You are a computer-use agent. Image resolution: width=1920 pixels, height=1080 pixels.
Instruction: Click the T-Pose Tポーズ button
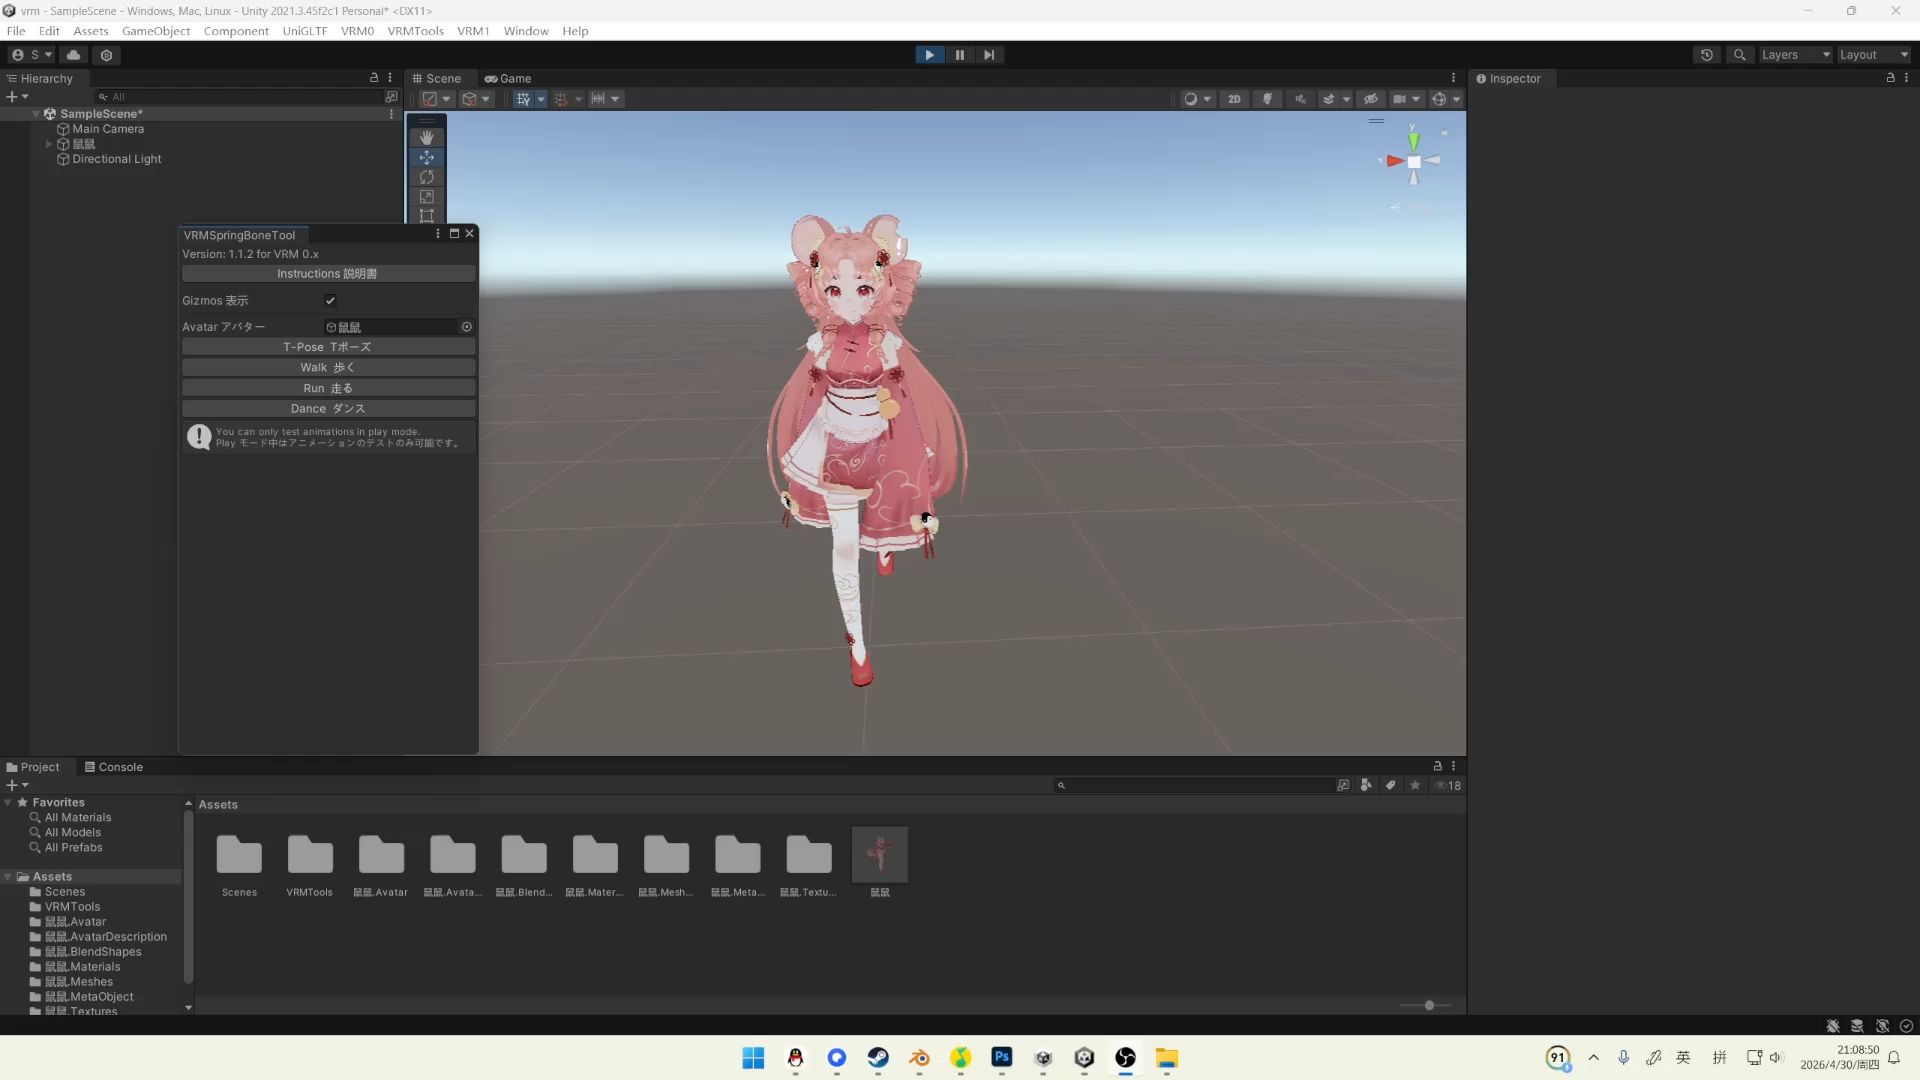point(328,347)
